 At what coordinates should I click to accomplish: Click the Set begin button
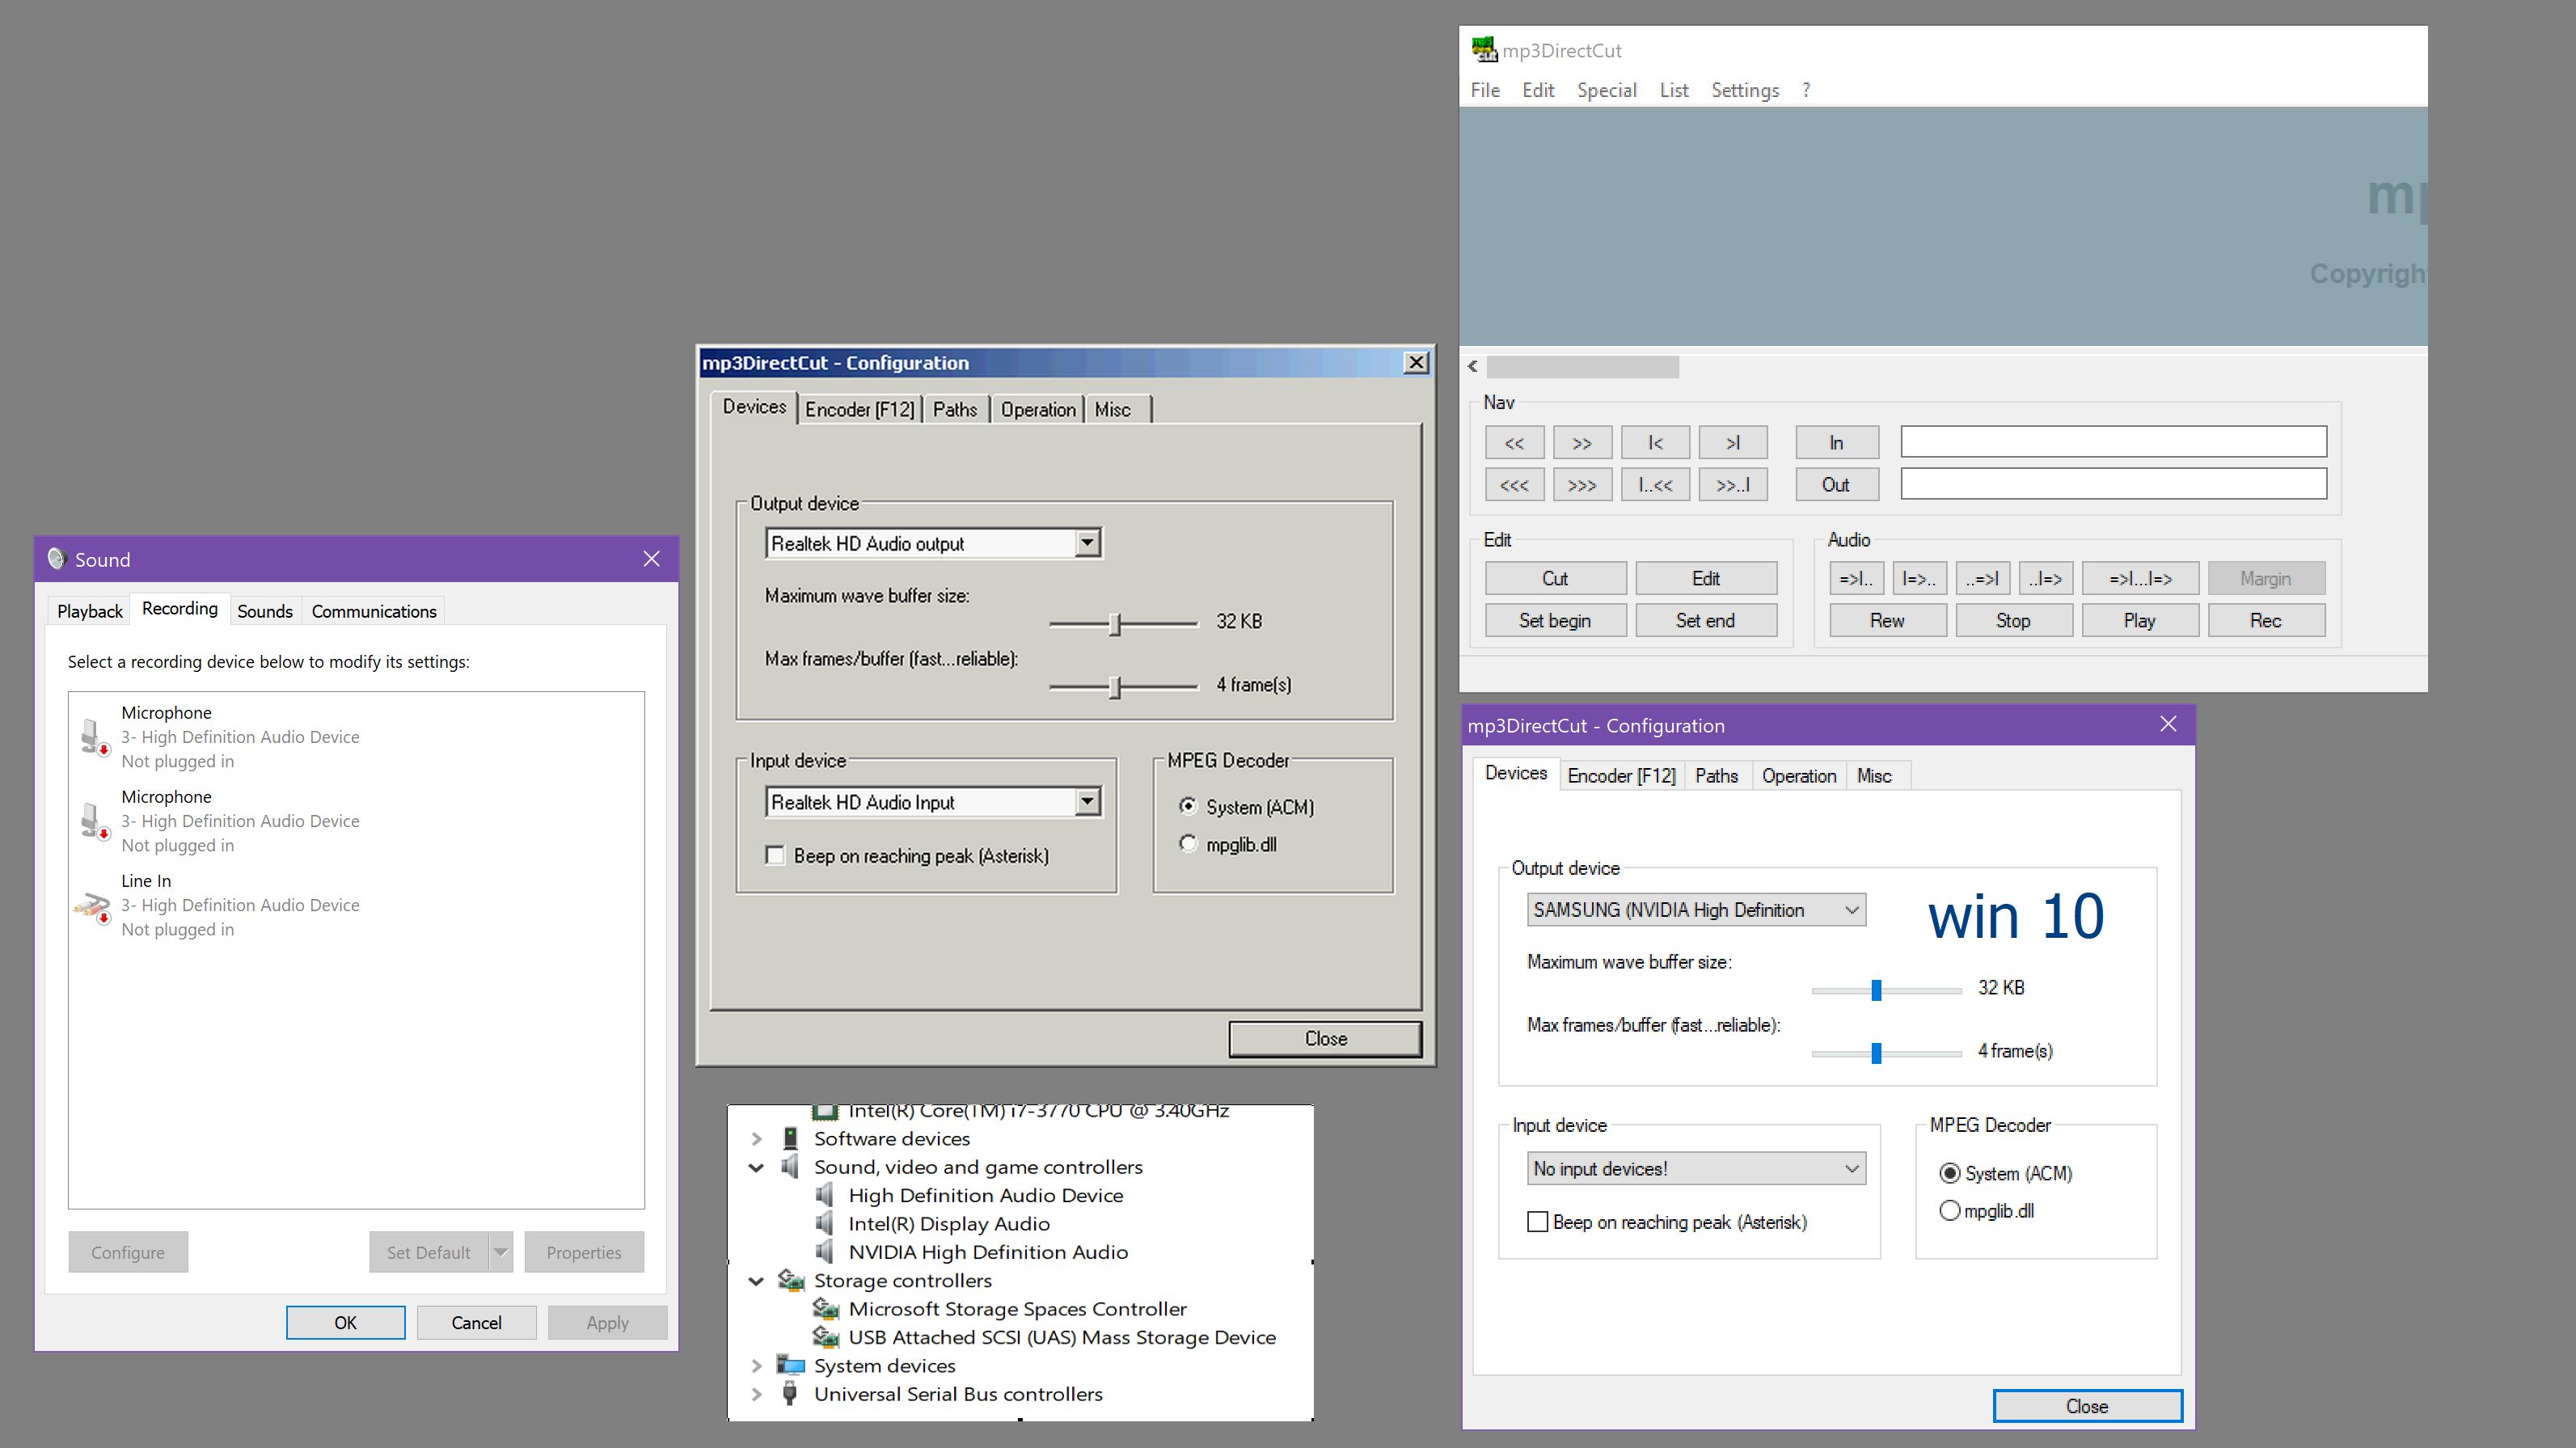(x=1555, y=620)
